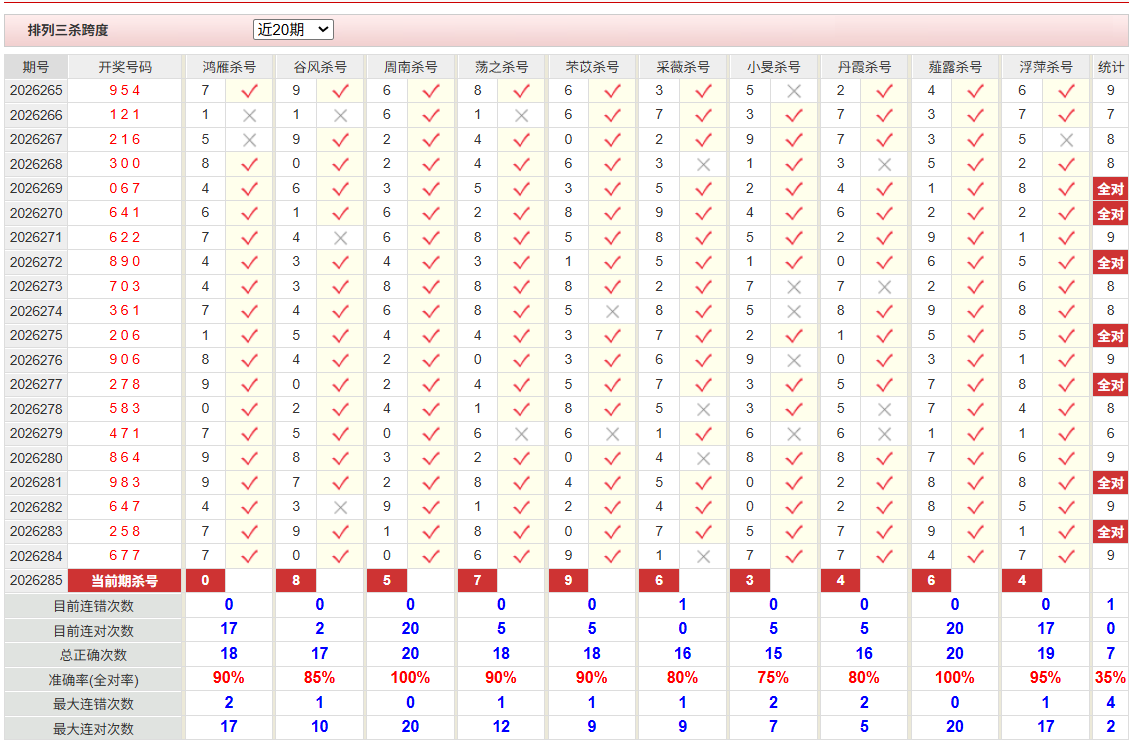The image size is (1136, 751).
Task: Click the 浮萍杀号 column header
Action: [x=1045, y=67]
